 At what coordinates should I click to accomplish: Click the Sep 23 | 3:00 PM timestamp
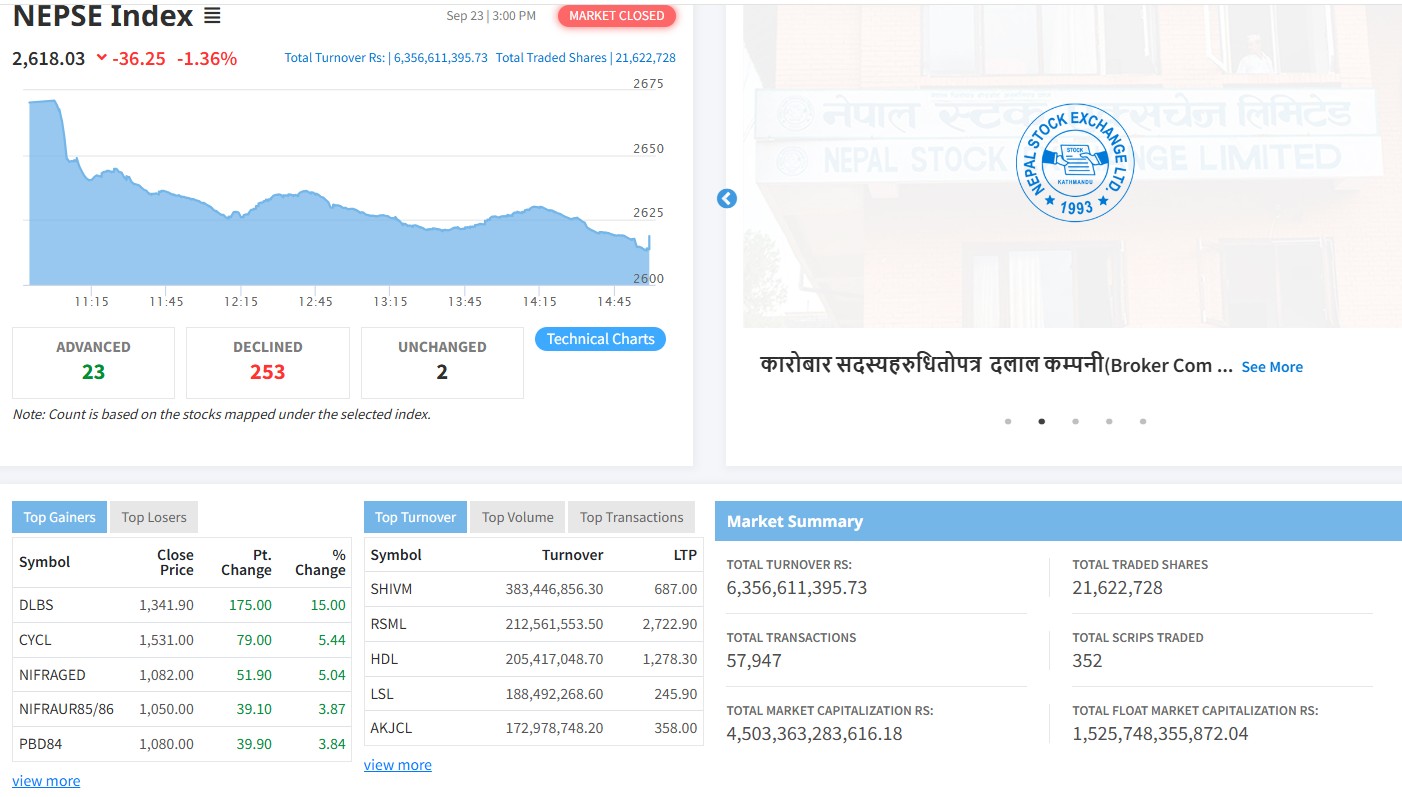(x=491, y=16)
